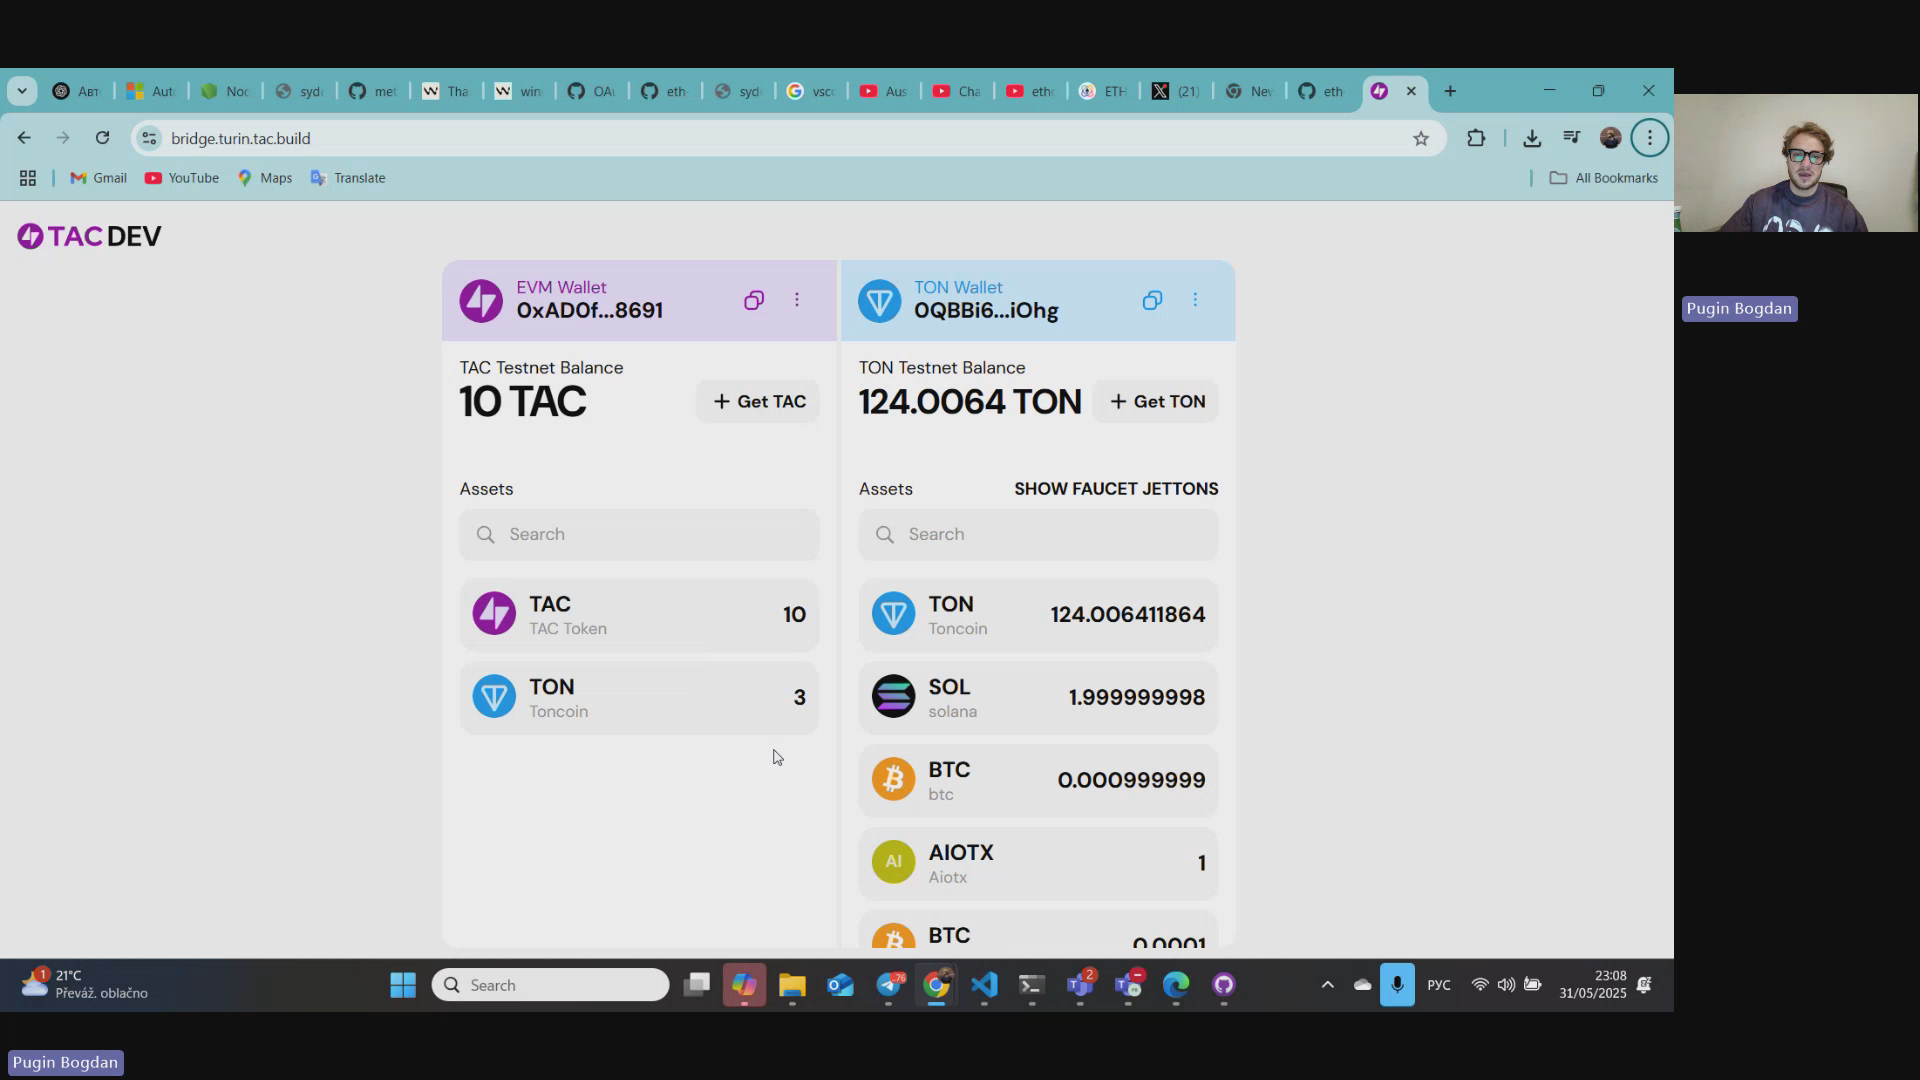Switch to the OA GitHub tab

[x=591, y=91]
